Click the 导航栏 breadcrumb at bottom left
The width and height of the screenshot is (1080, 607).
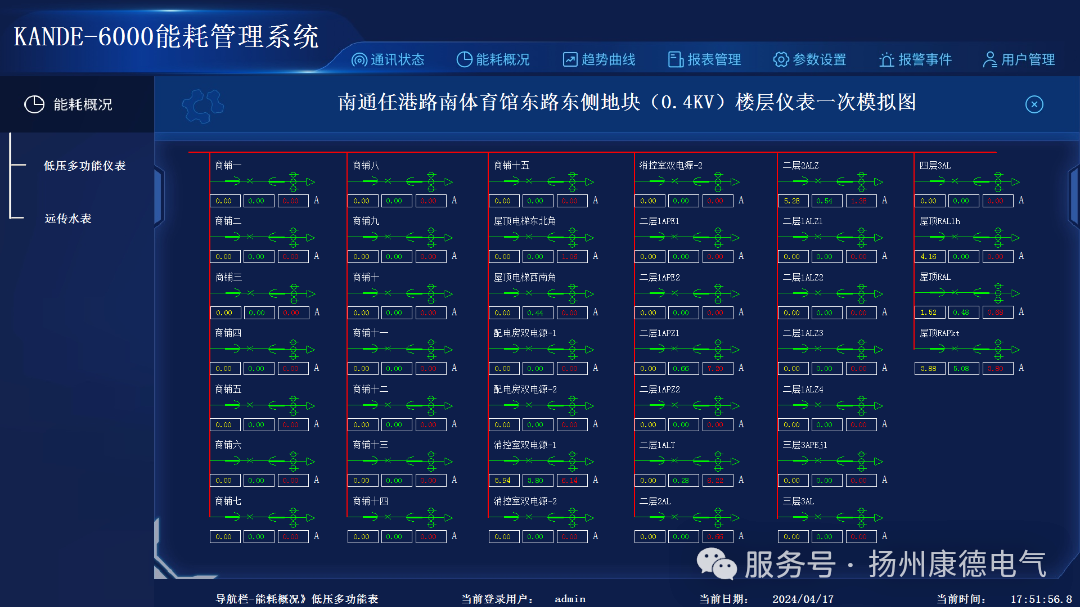(x=223, y=599)
